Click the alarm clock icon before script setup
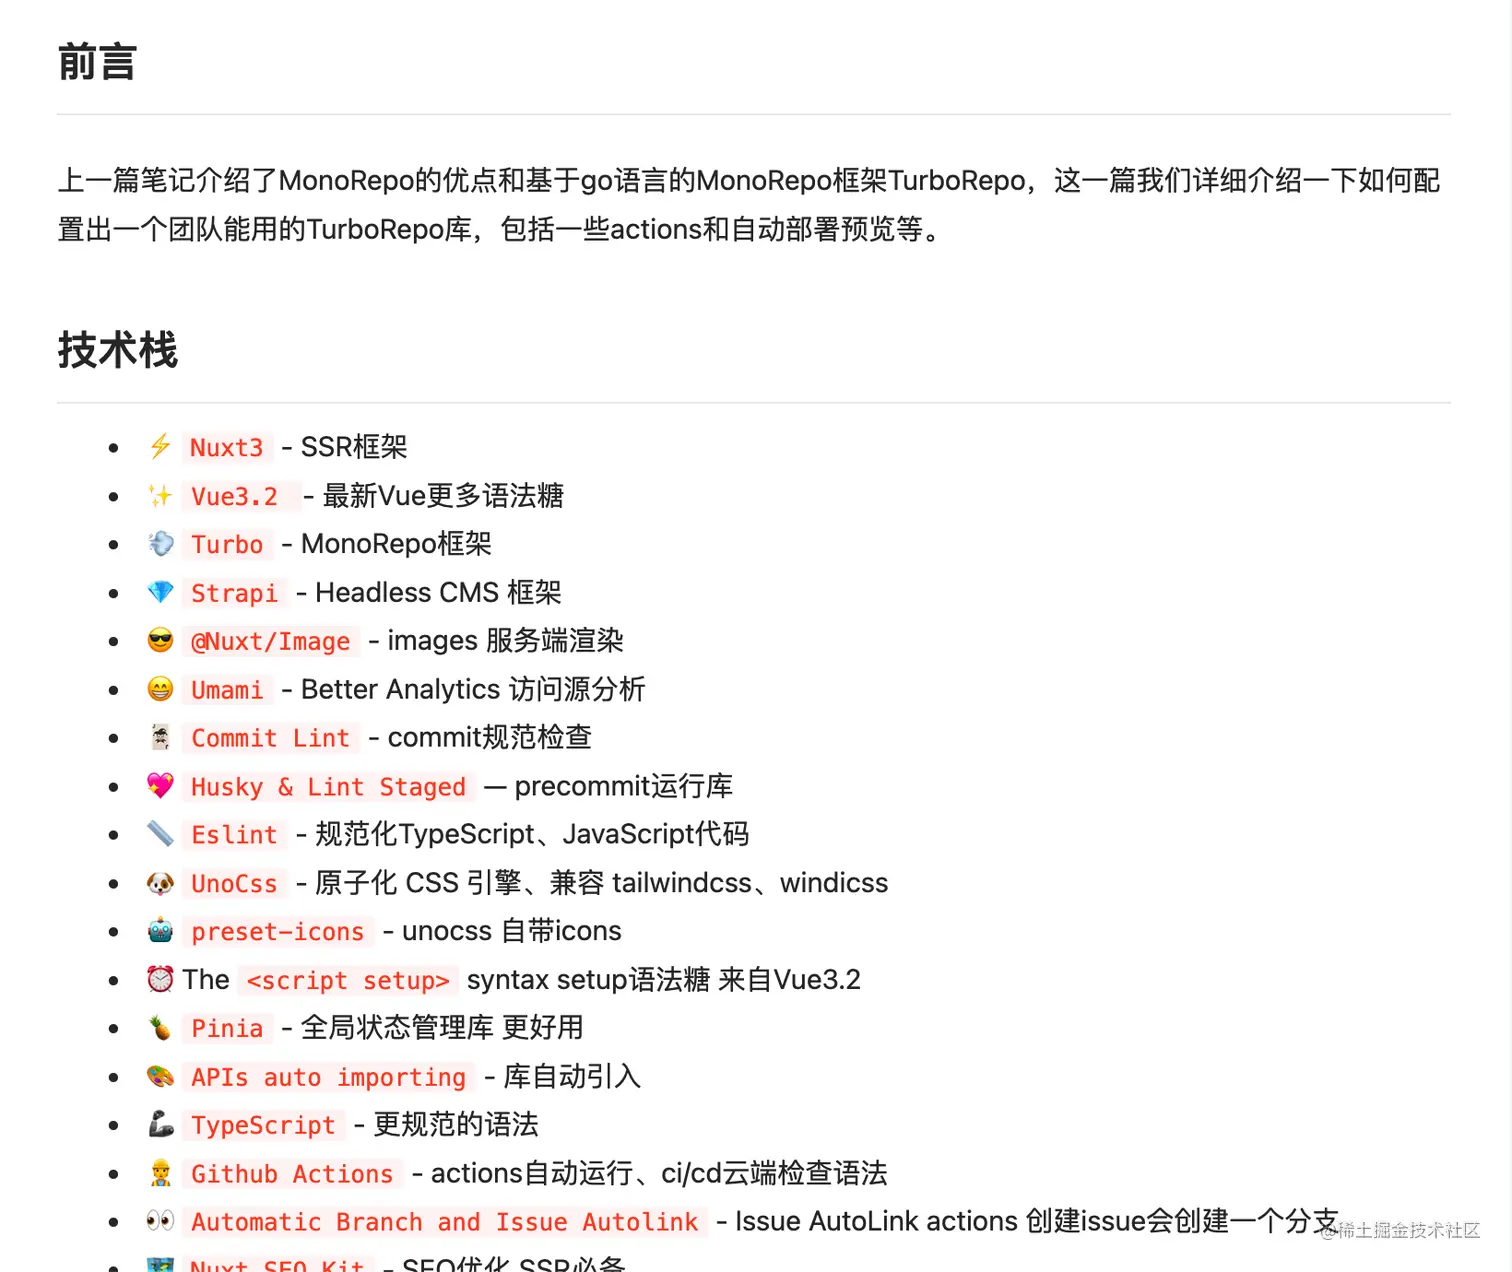This screenshot has height=1272, width=1512. coord(160,979)
